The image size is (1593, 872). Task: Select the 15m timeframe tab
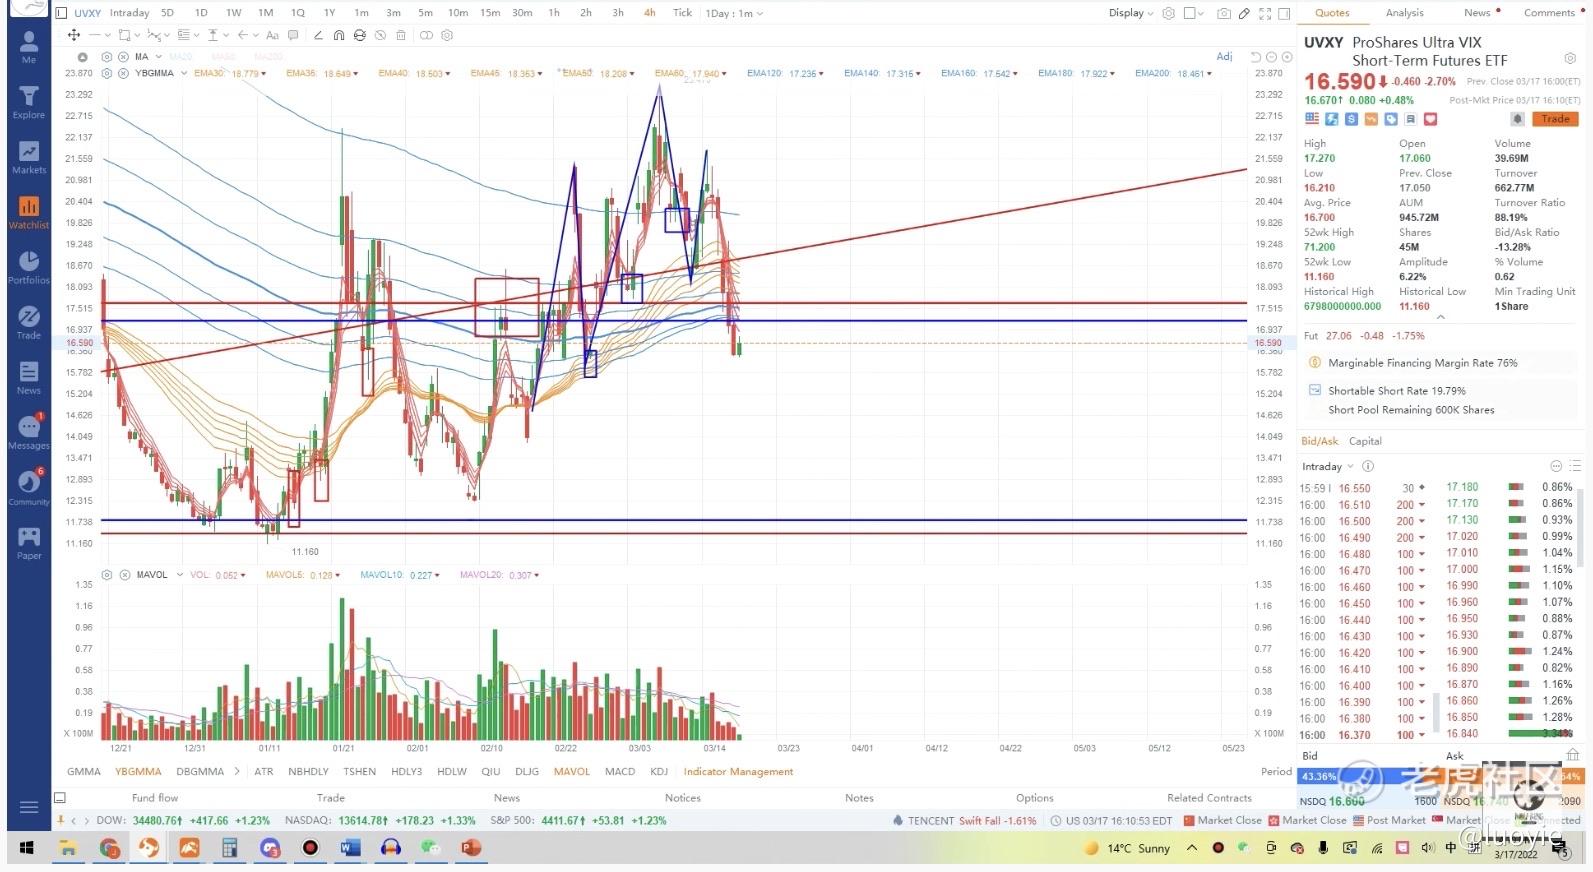coord(490,13)
